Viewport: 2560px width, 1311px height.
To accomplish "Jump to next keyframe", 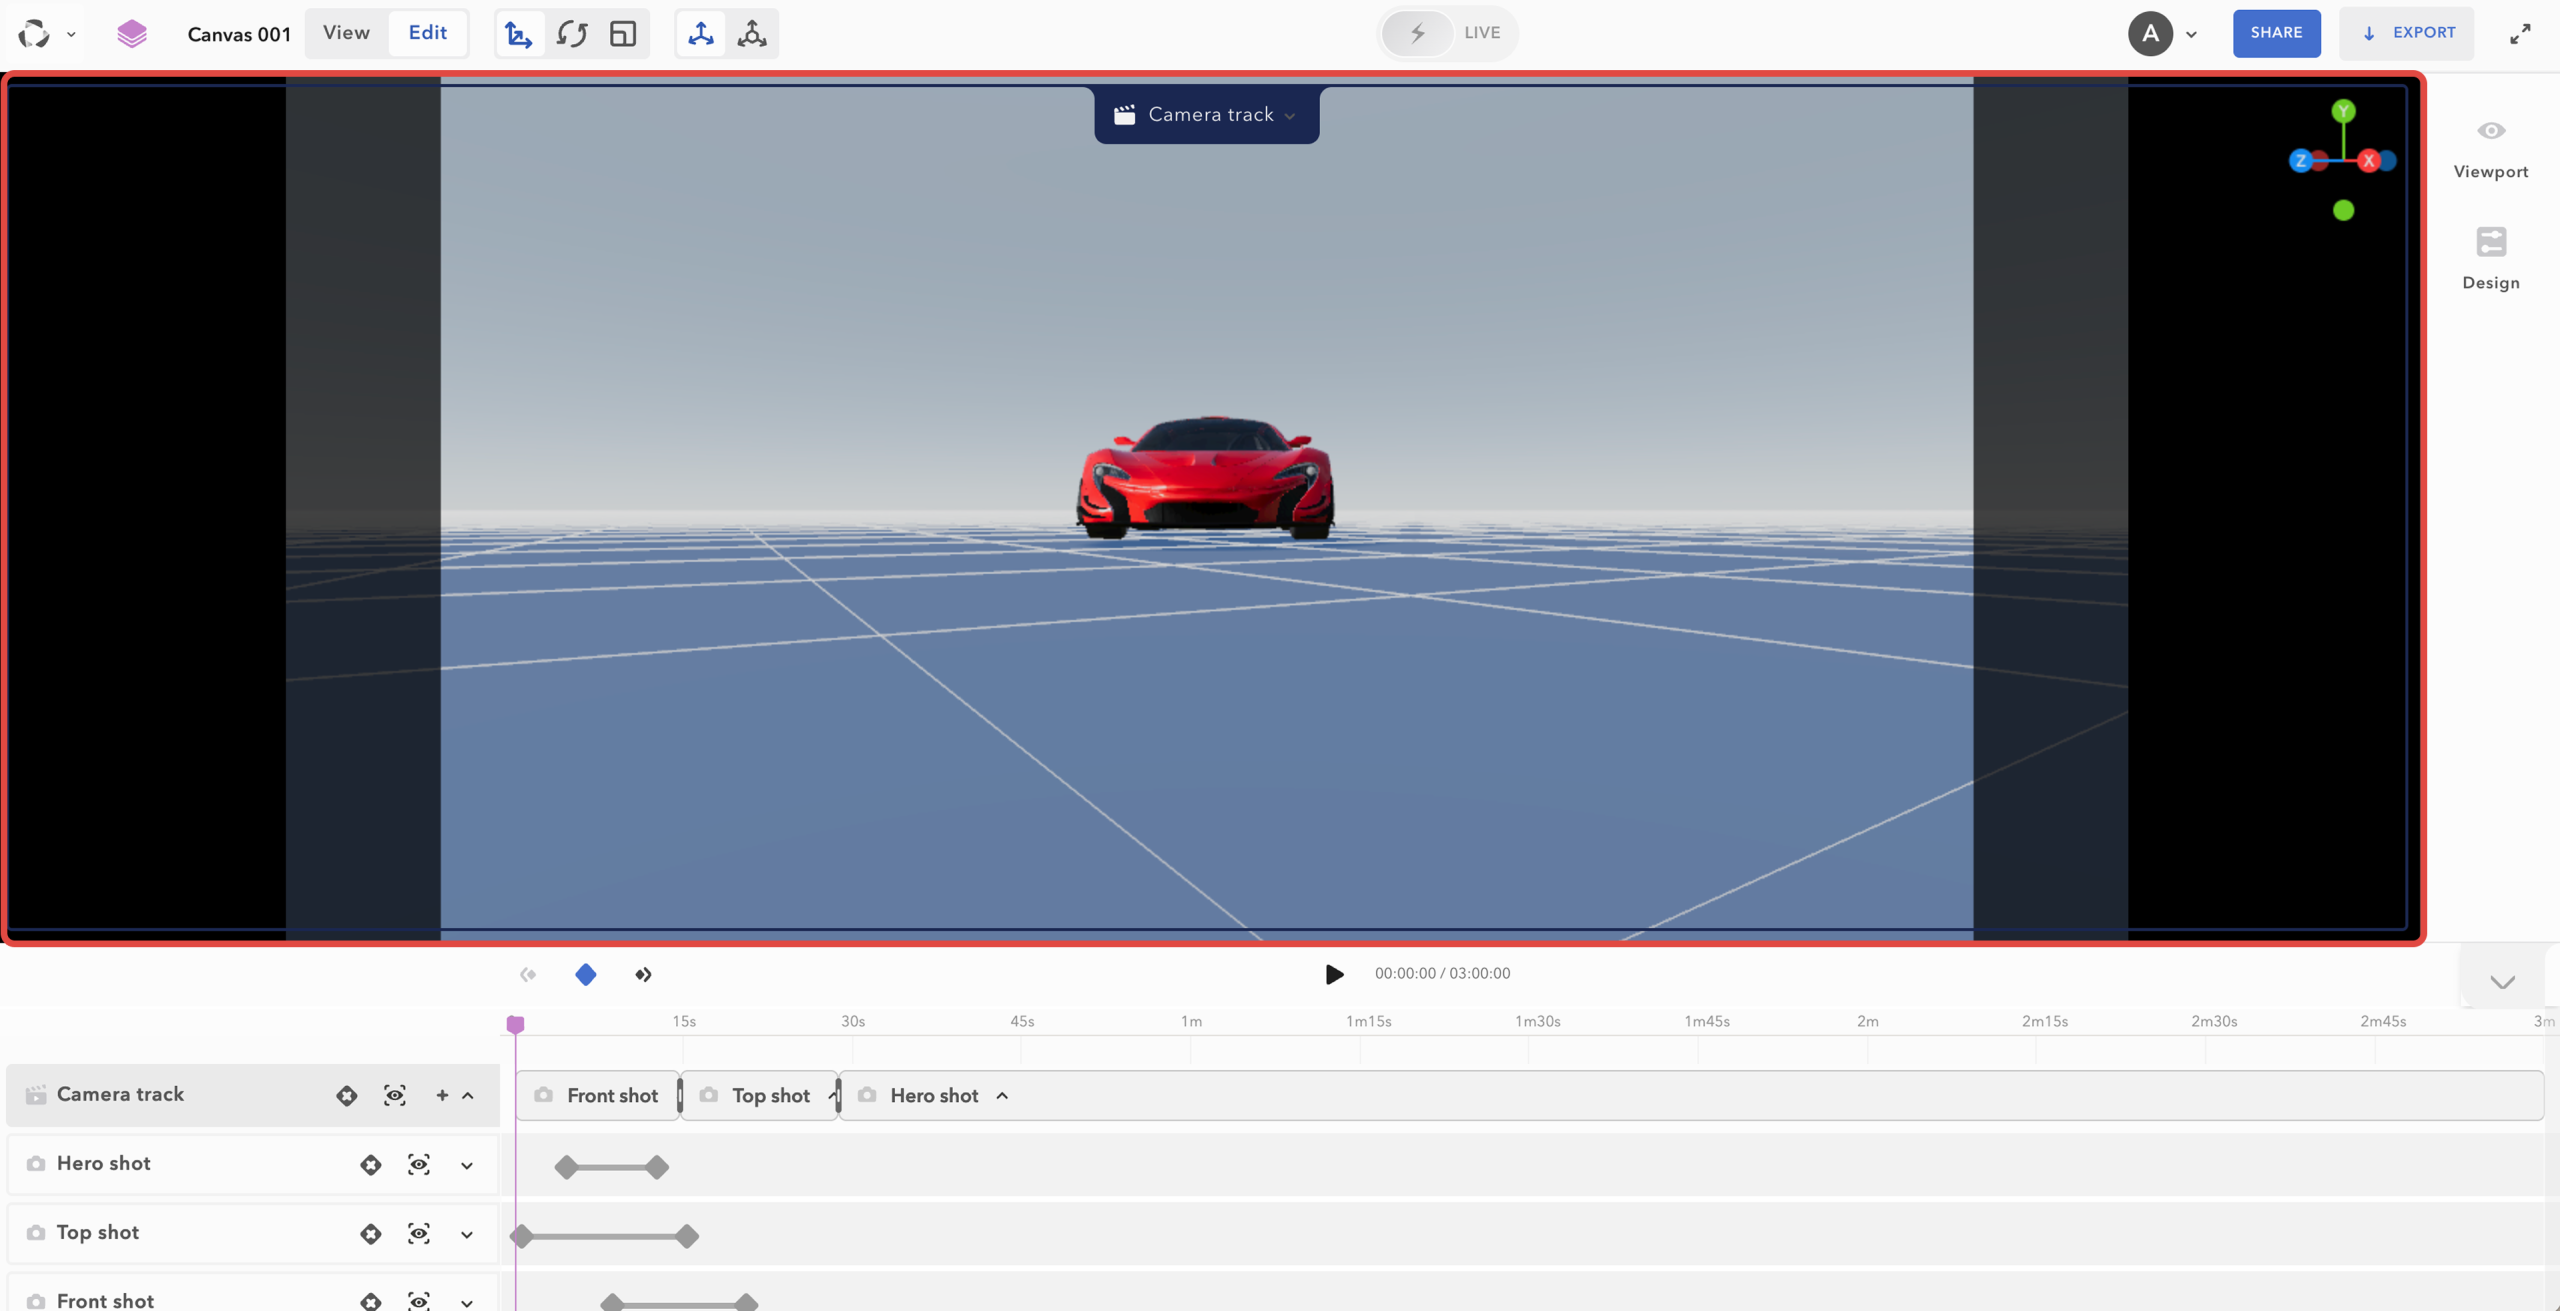I will click(x=643, y=974).
